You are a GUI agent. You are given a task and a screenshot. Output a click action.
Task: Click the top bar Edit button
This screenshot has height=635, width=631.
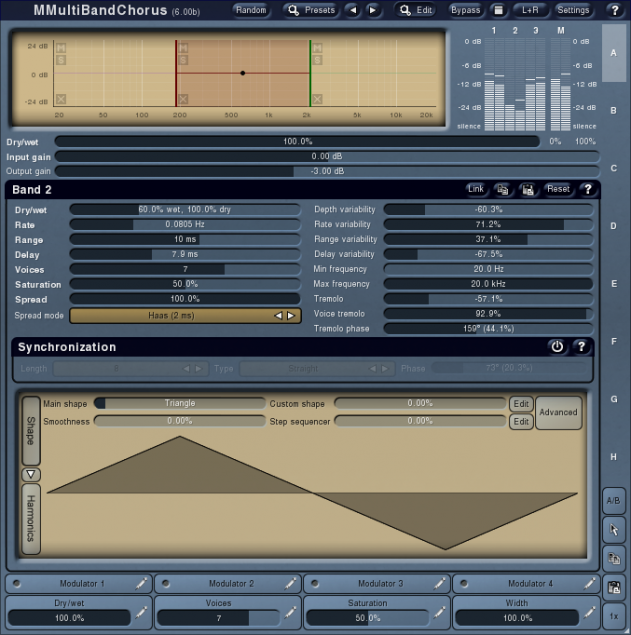pos(415,10)
